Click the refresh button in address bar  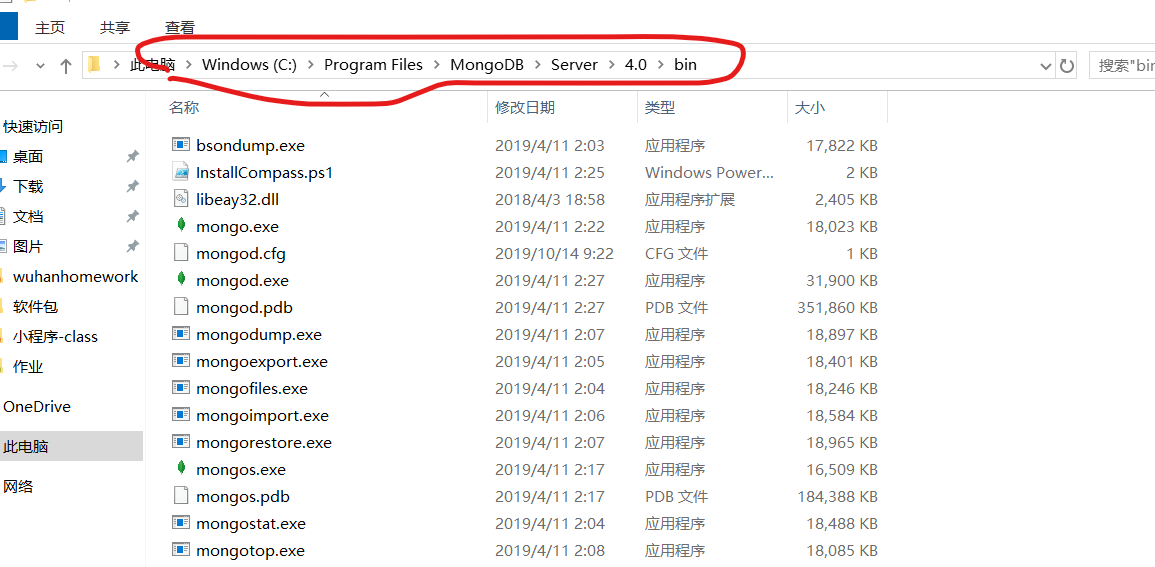point(1067,66)
